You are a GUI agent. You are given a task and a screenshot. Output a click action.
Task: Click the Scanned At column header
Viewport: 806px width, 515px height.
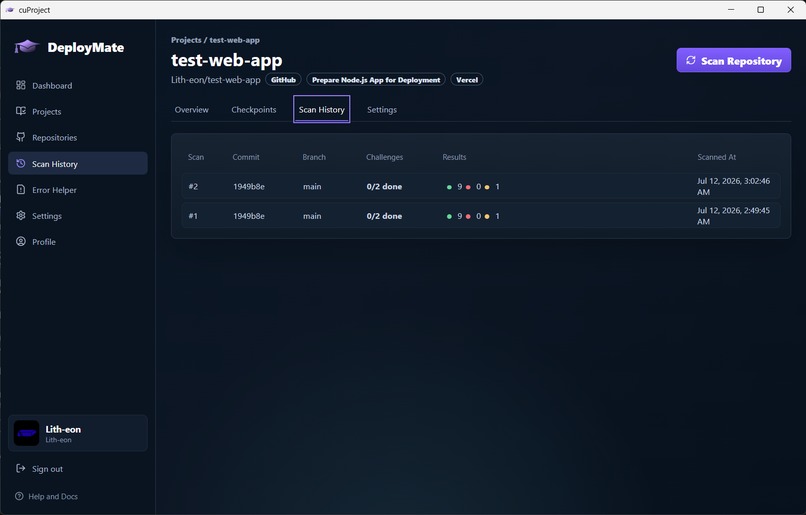(717, 157)
